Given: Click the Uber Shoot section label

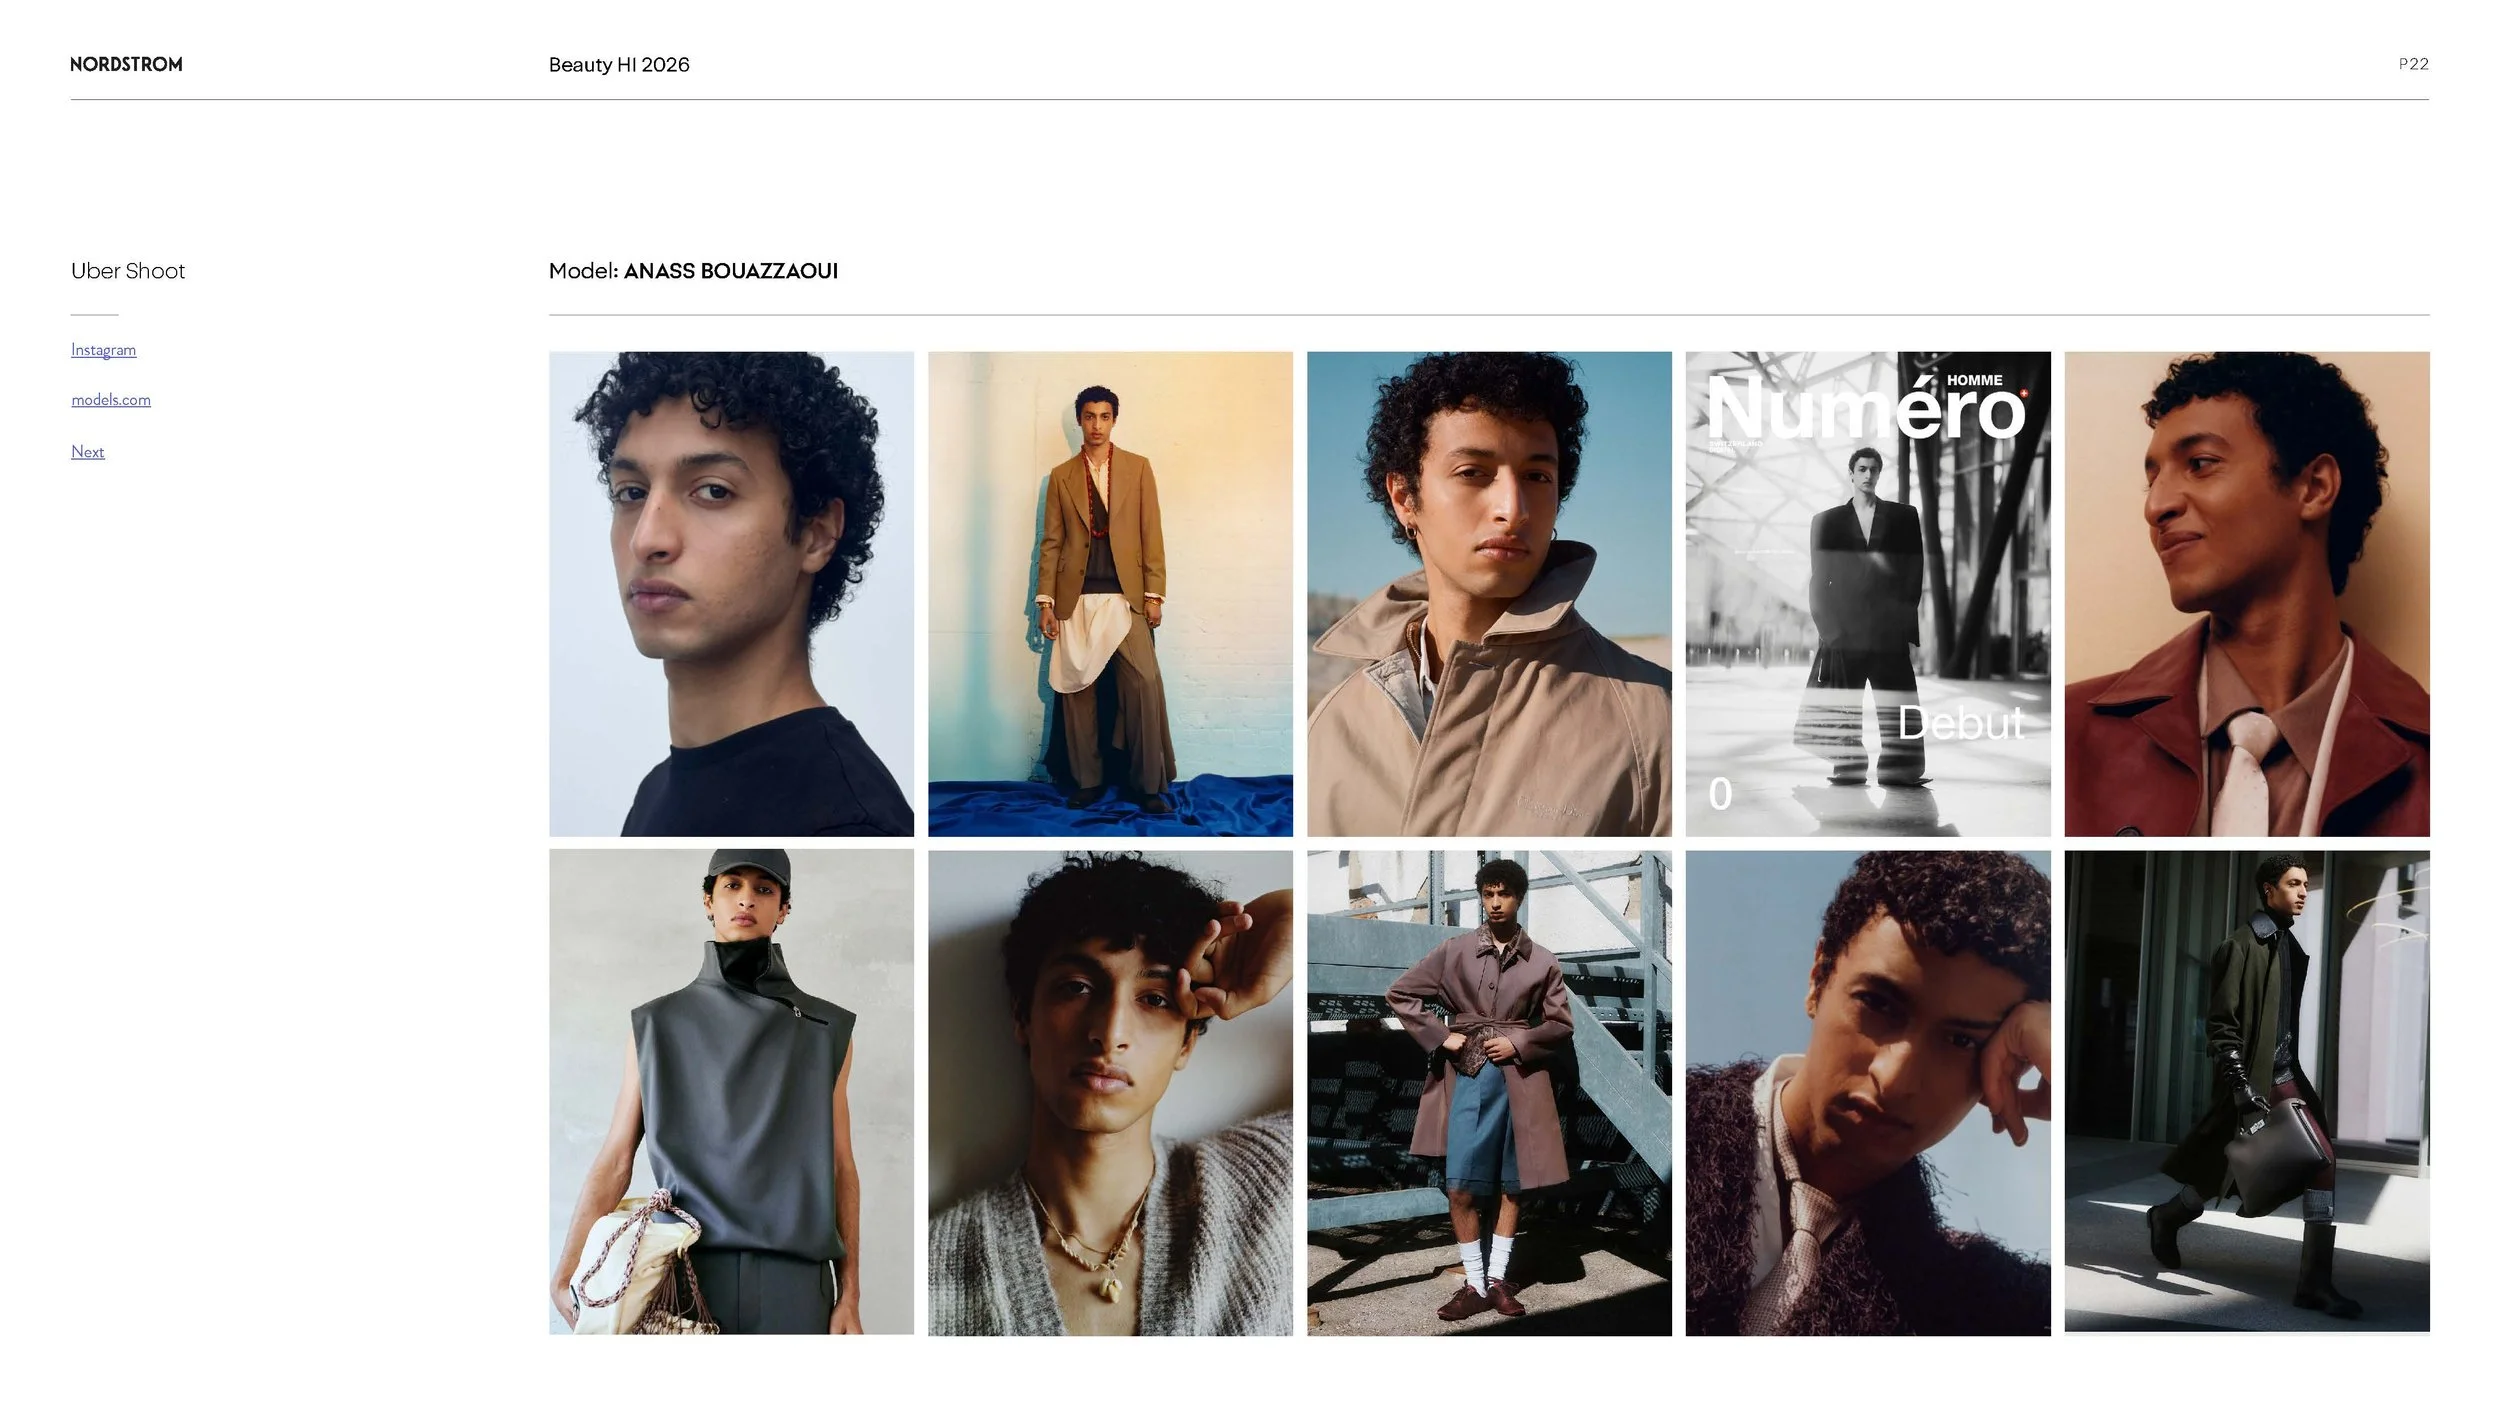Looking at the screenshot, I should coord(128,271).
